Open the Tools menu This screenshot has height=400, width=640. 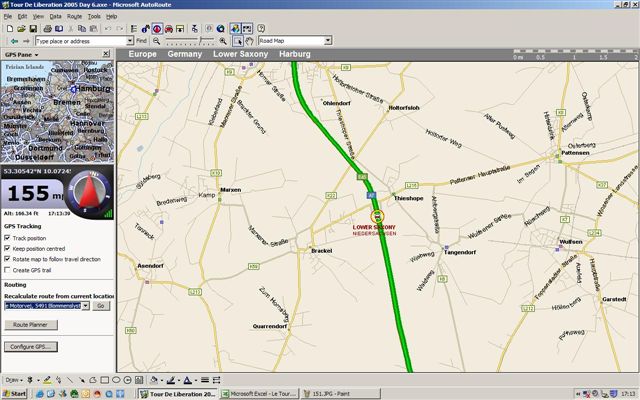pyautogui.click(x=94, y=17)
